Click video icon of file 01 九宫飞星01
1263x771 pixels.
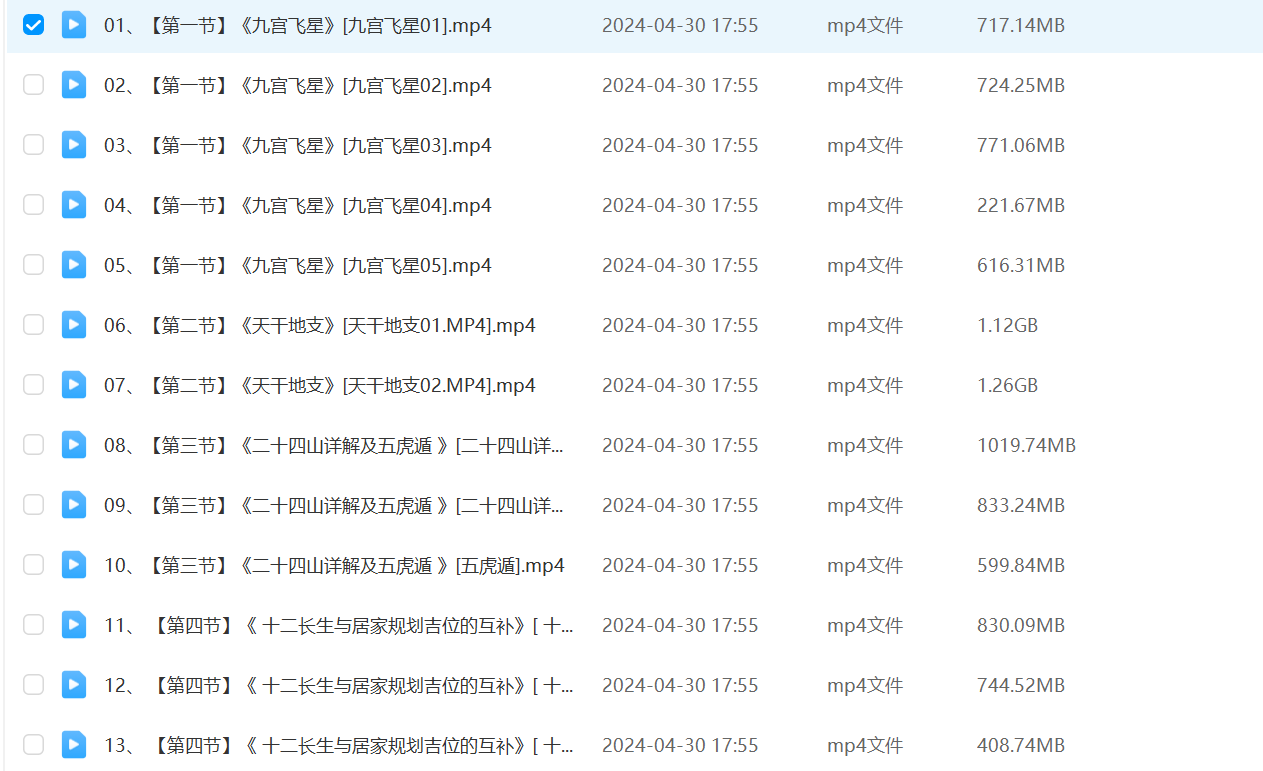point(74,25)
